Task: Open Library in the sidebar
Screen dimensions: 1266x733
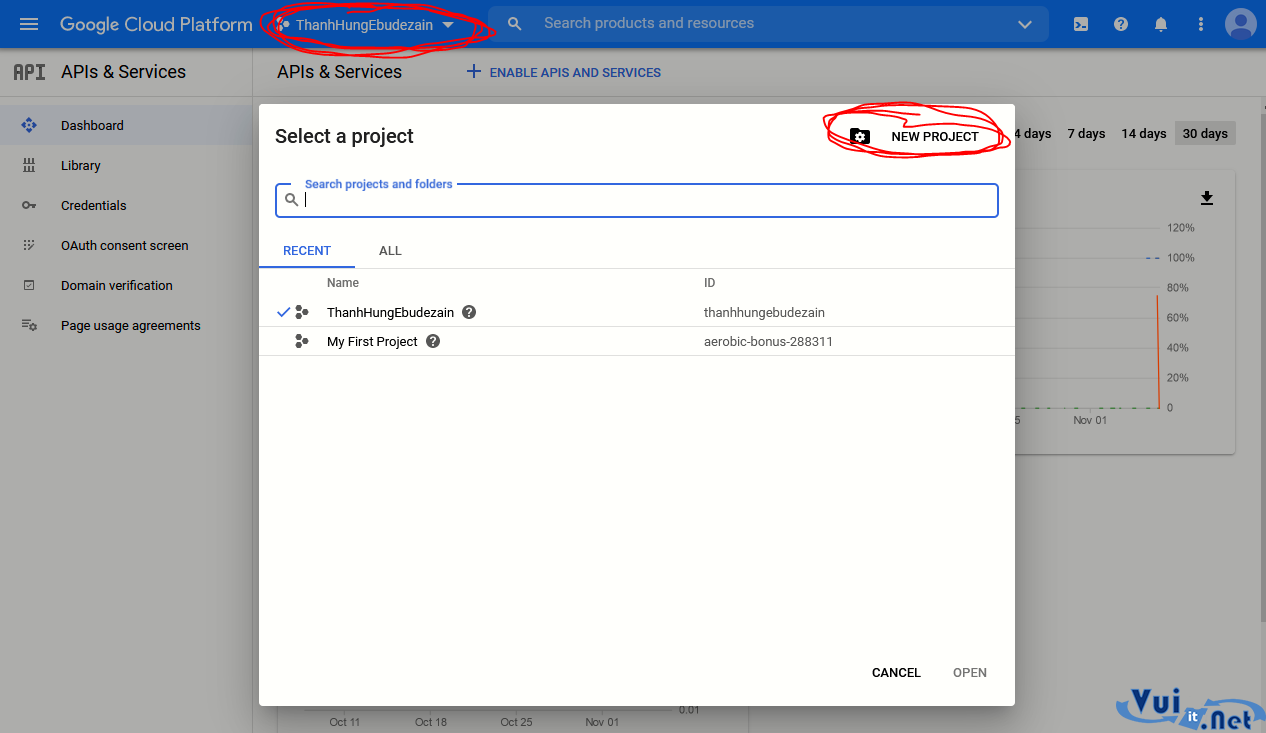Action: pos(126,165)
